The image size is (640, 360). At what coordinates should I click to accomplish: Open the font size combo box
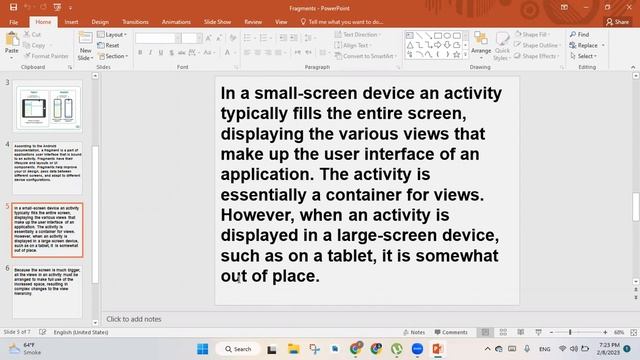coord(192,38)
